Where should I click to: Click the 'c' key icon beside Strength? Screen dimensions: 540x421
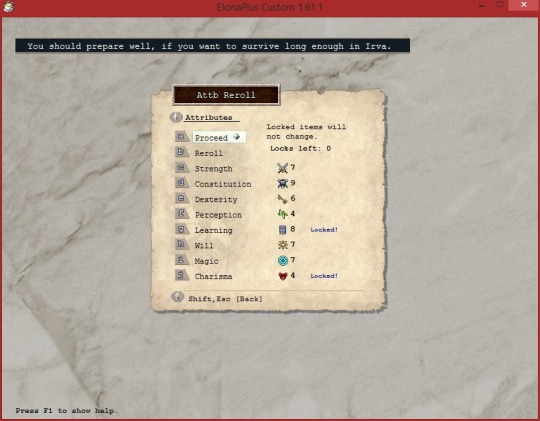point(181,167)
